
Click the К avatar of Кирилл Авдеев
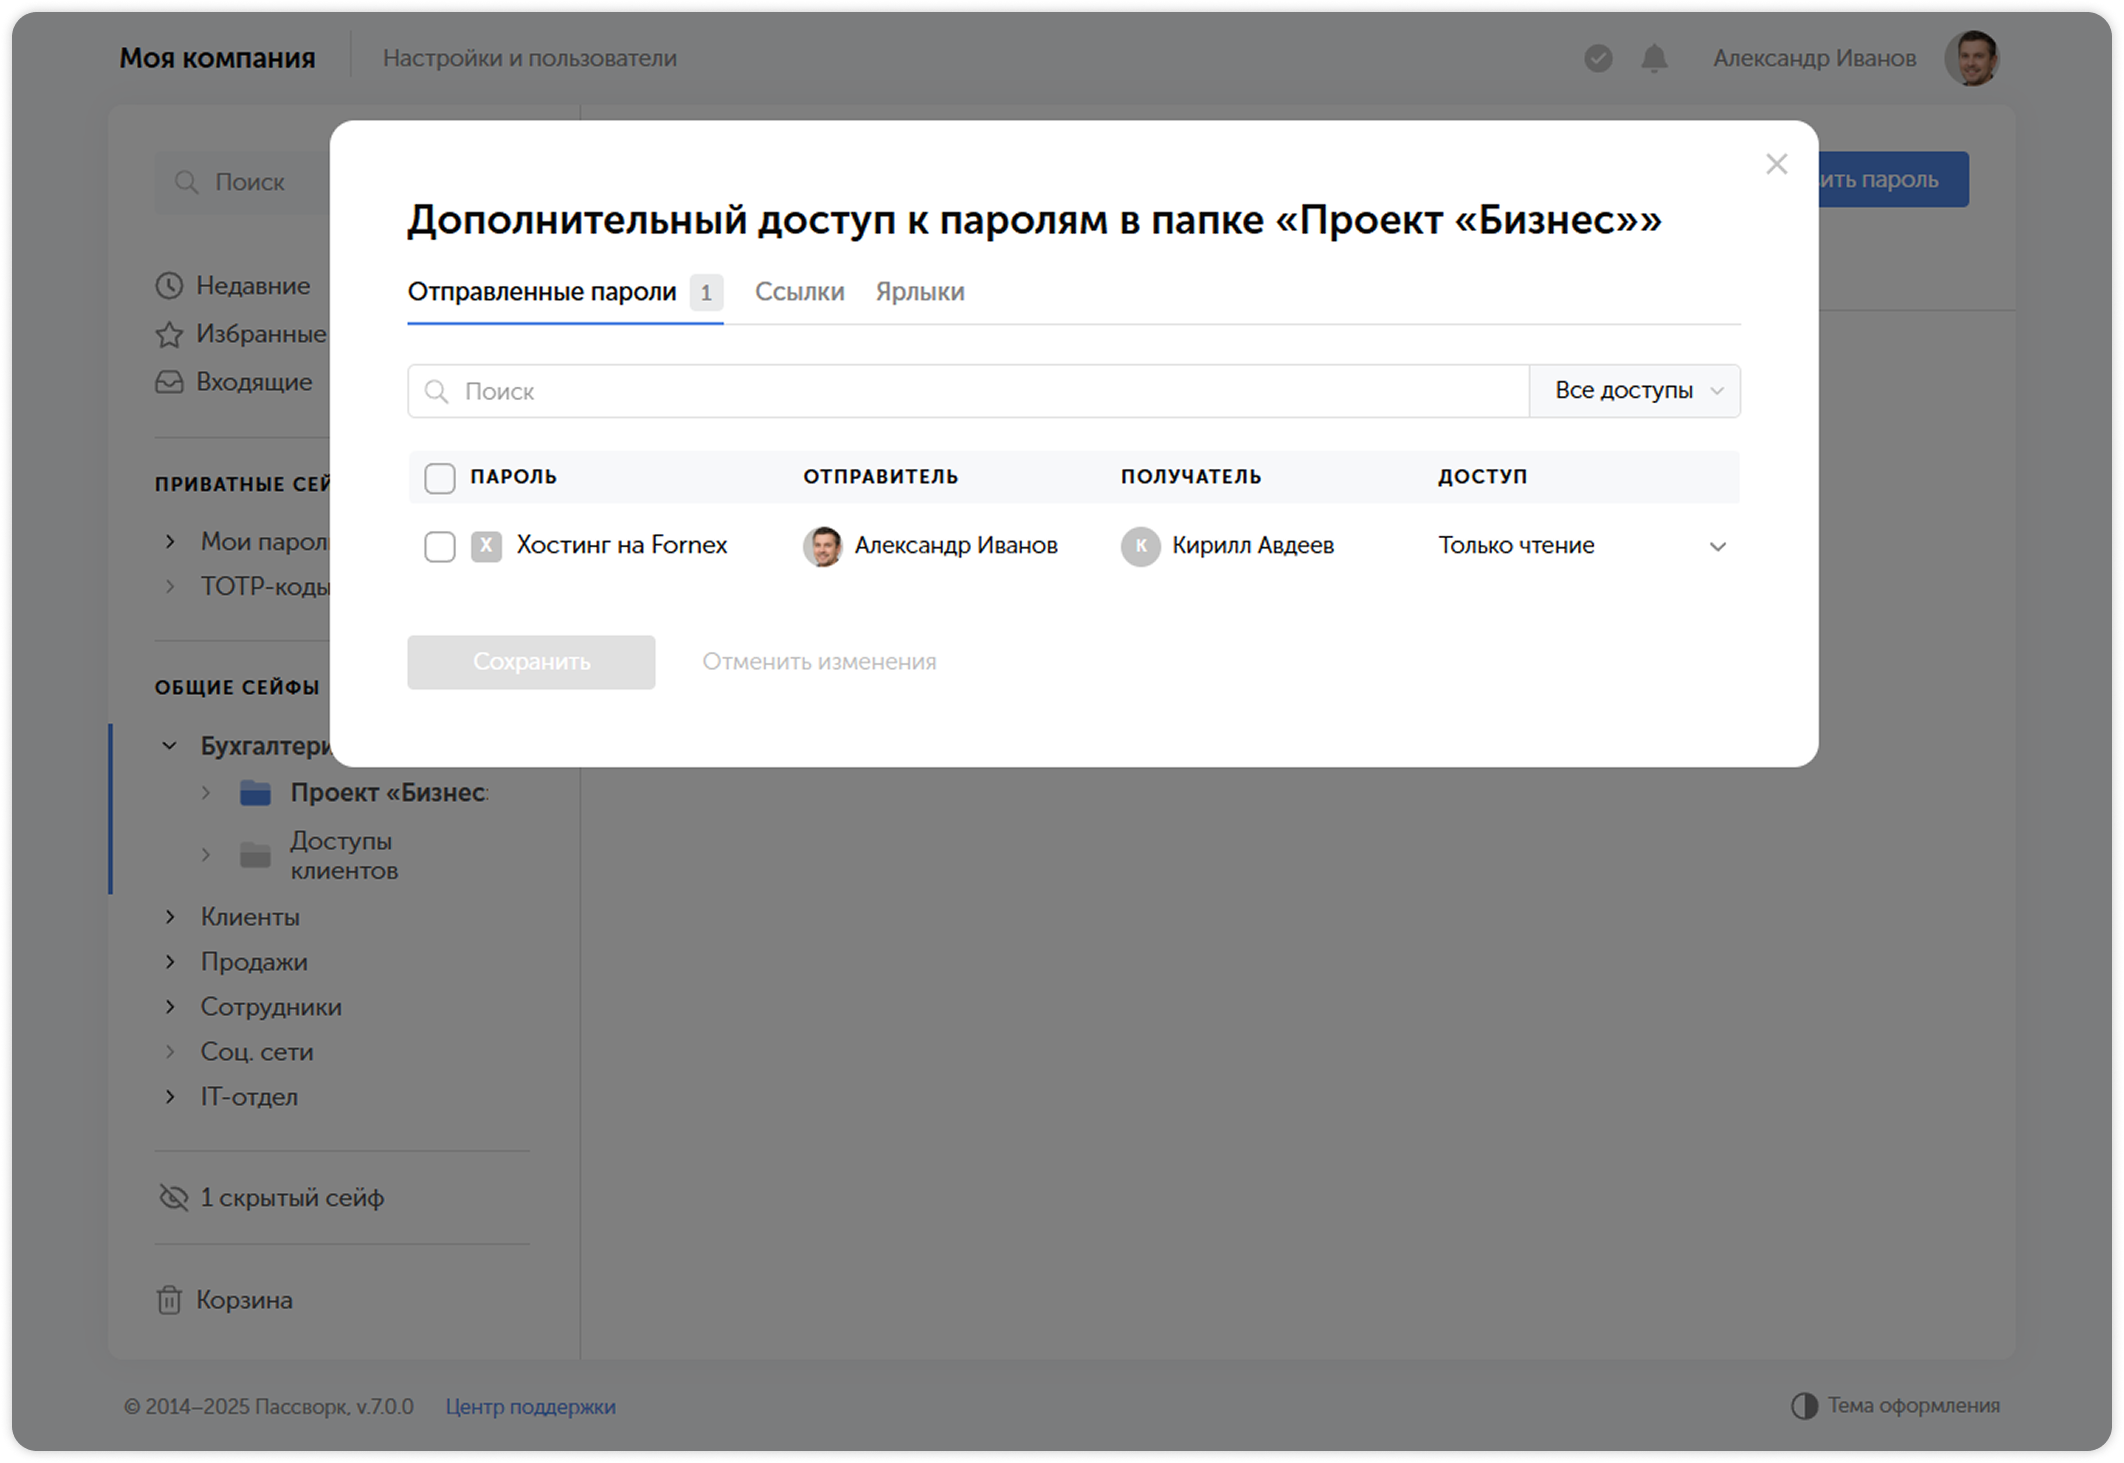1140,546
